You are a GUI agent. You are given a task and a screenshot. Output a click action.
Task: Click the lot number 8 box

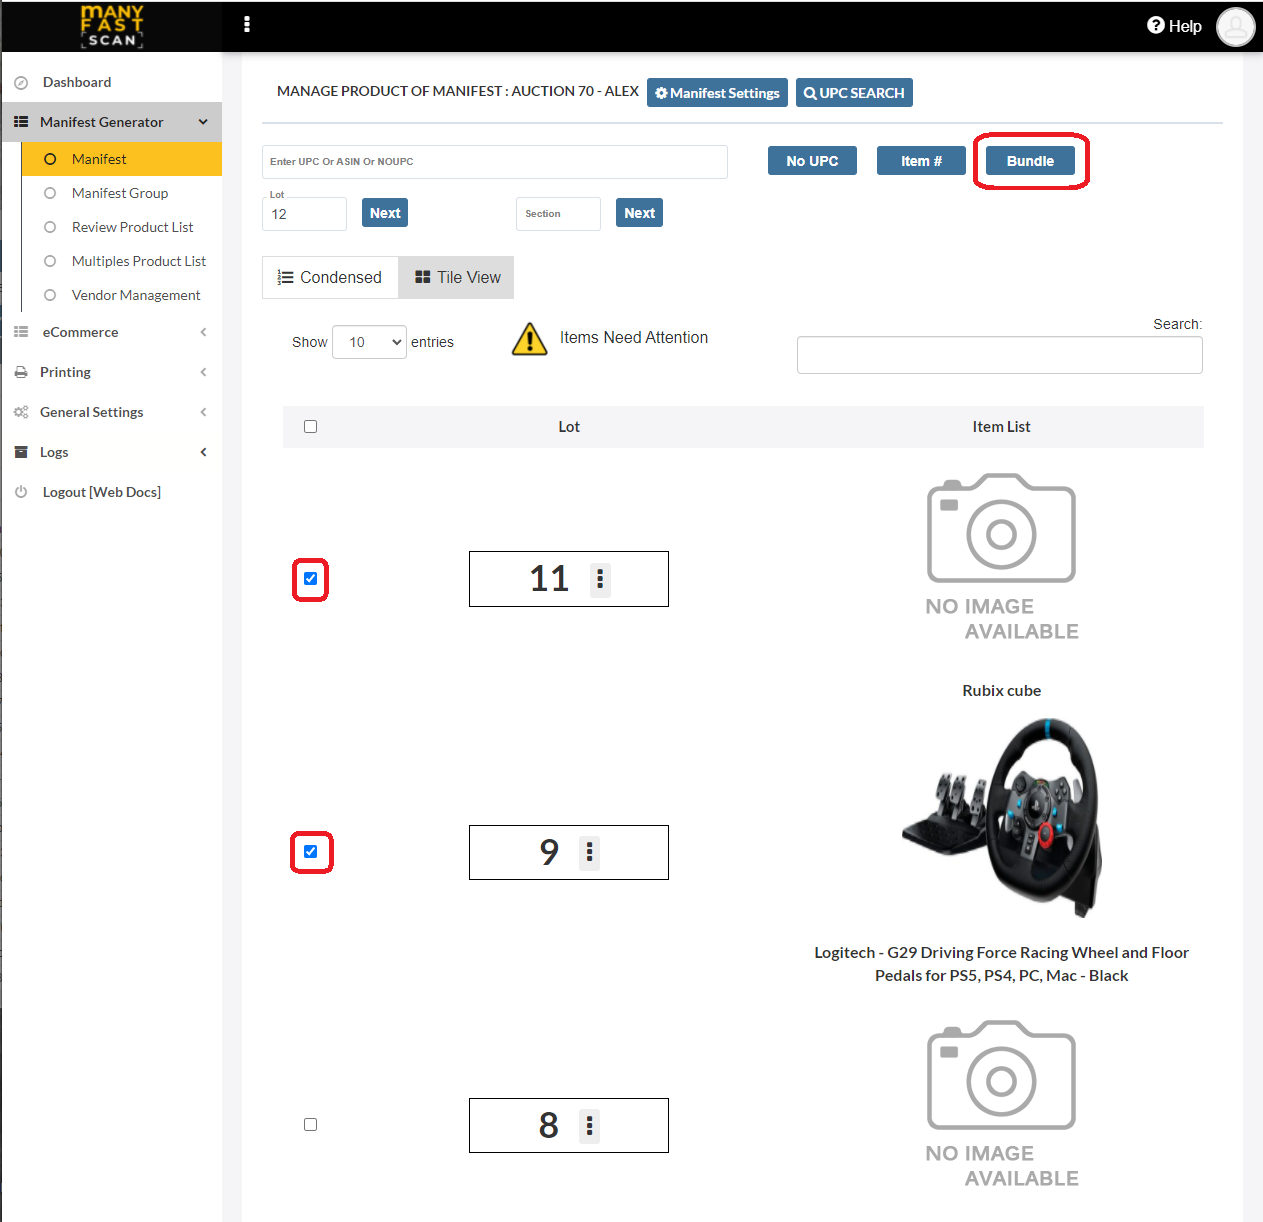[x=569, y=1125]
